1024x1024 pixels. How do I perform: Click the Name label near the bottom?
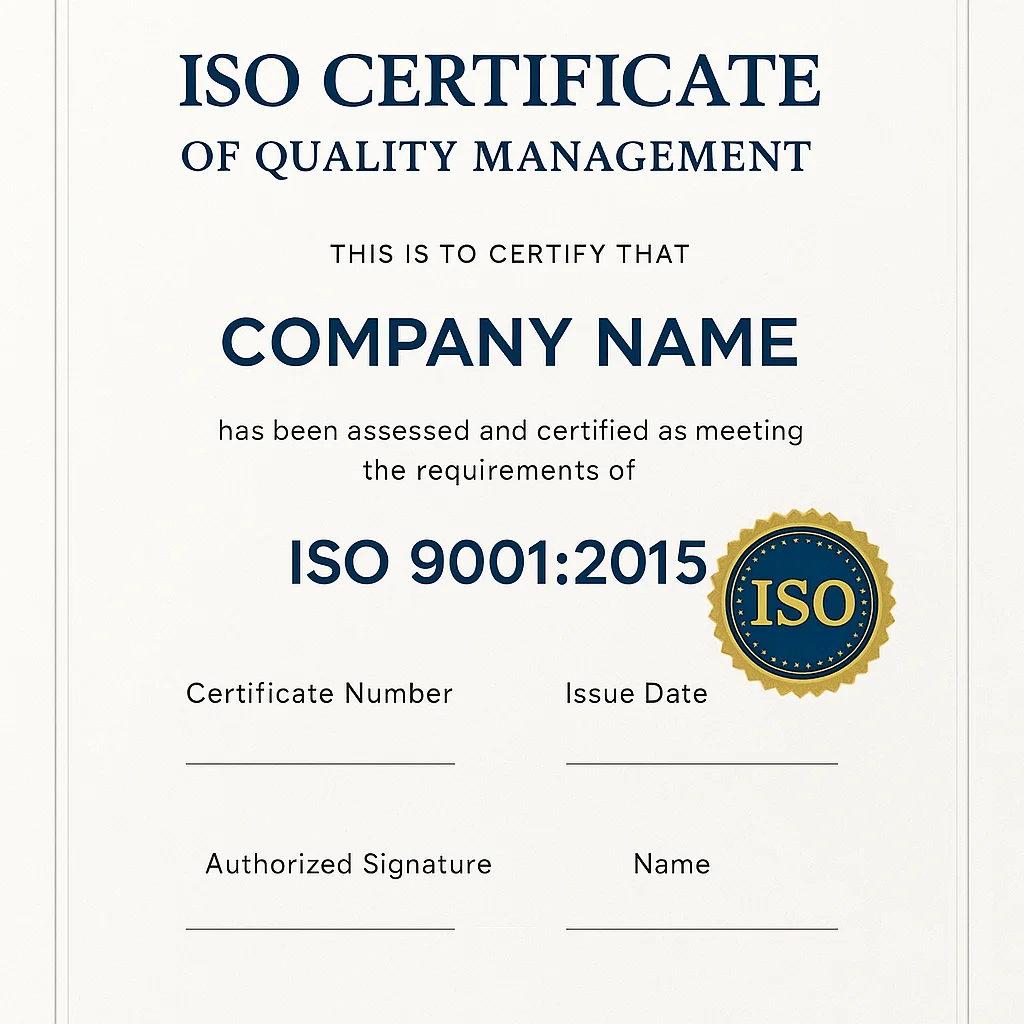click(672, 864)
